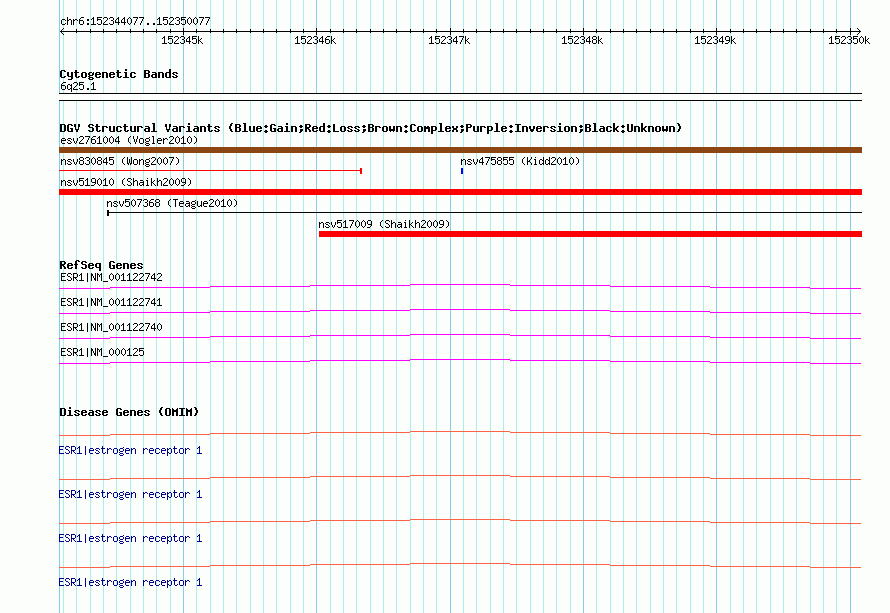The width and height of the screenshot is (890, 613).
Task: Select the thin red nsv830845 loss line
Action: (211, 170)
